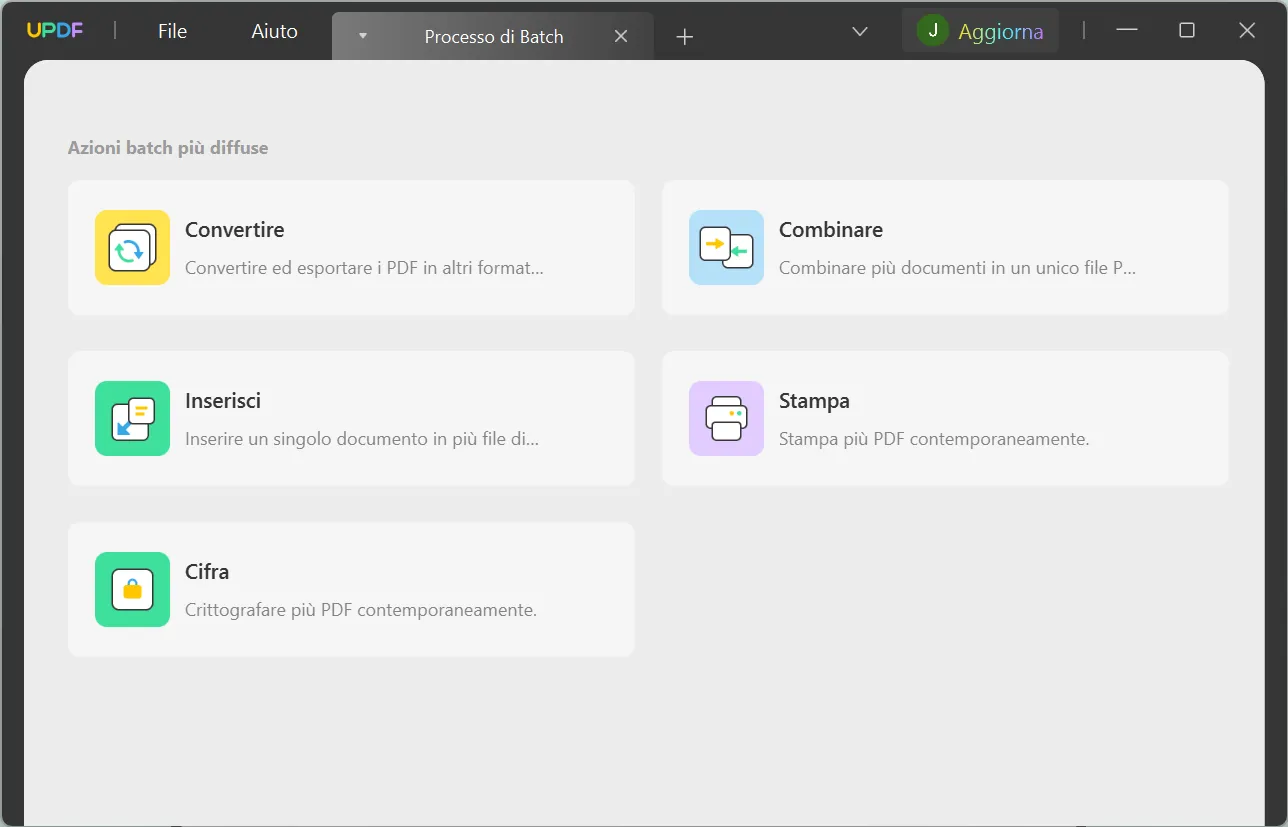Click the Convertire yellow icon

click(x=132, y=247)
